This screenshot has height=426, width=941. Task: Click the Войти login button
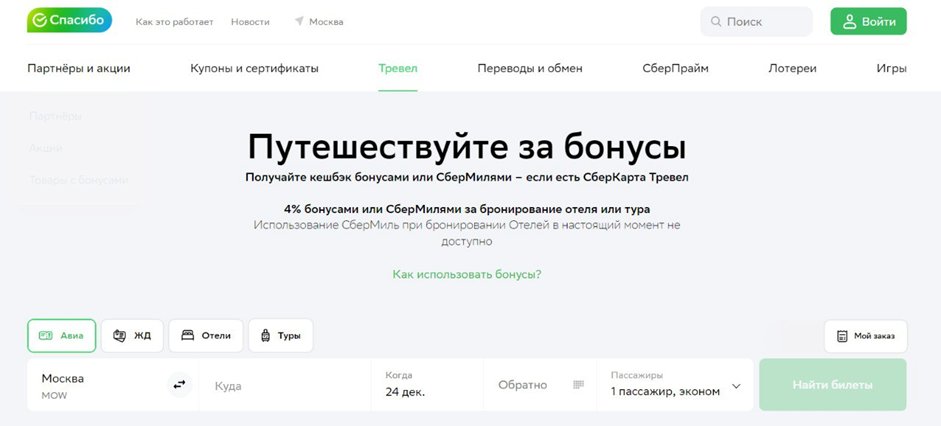[868, 22]
